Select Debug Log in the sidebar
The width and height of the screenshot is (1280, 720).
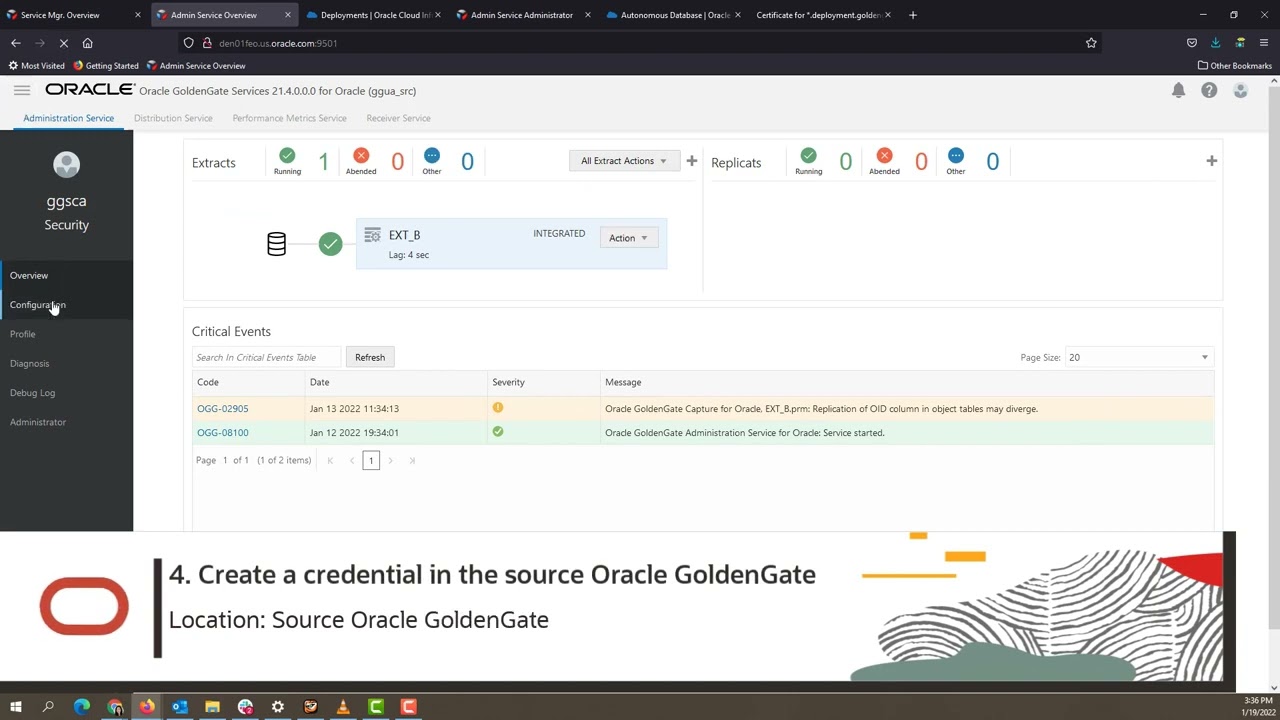(x=66, y=393)
